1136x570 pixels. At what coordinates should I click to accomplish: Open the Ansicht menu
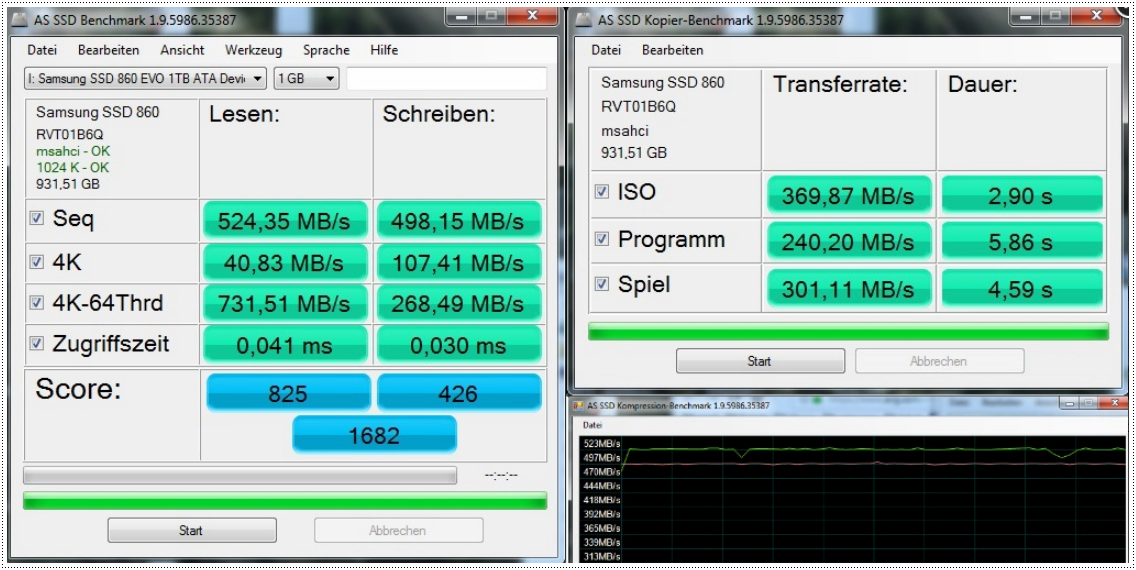[183, 50]
